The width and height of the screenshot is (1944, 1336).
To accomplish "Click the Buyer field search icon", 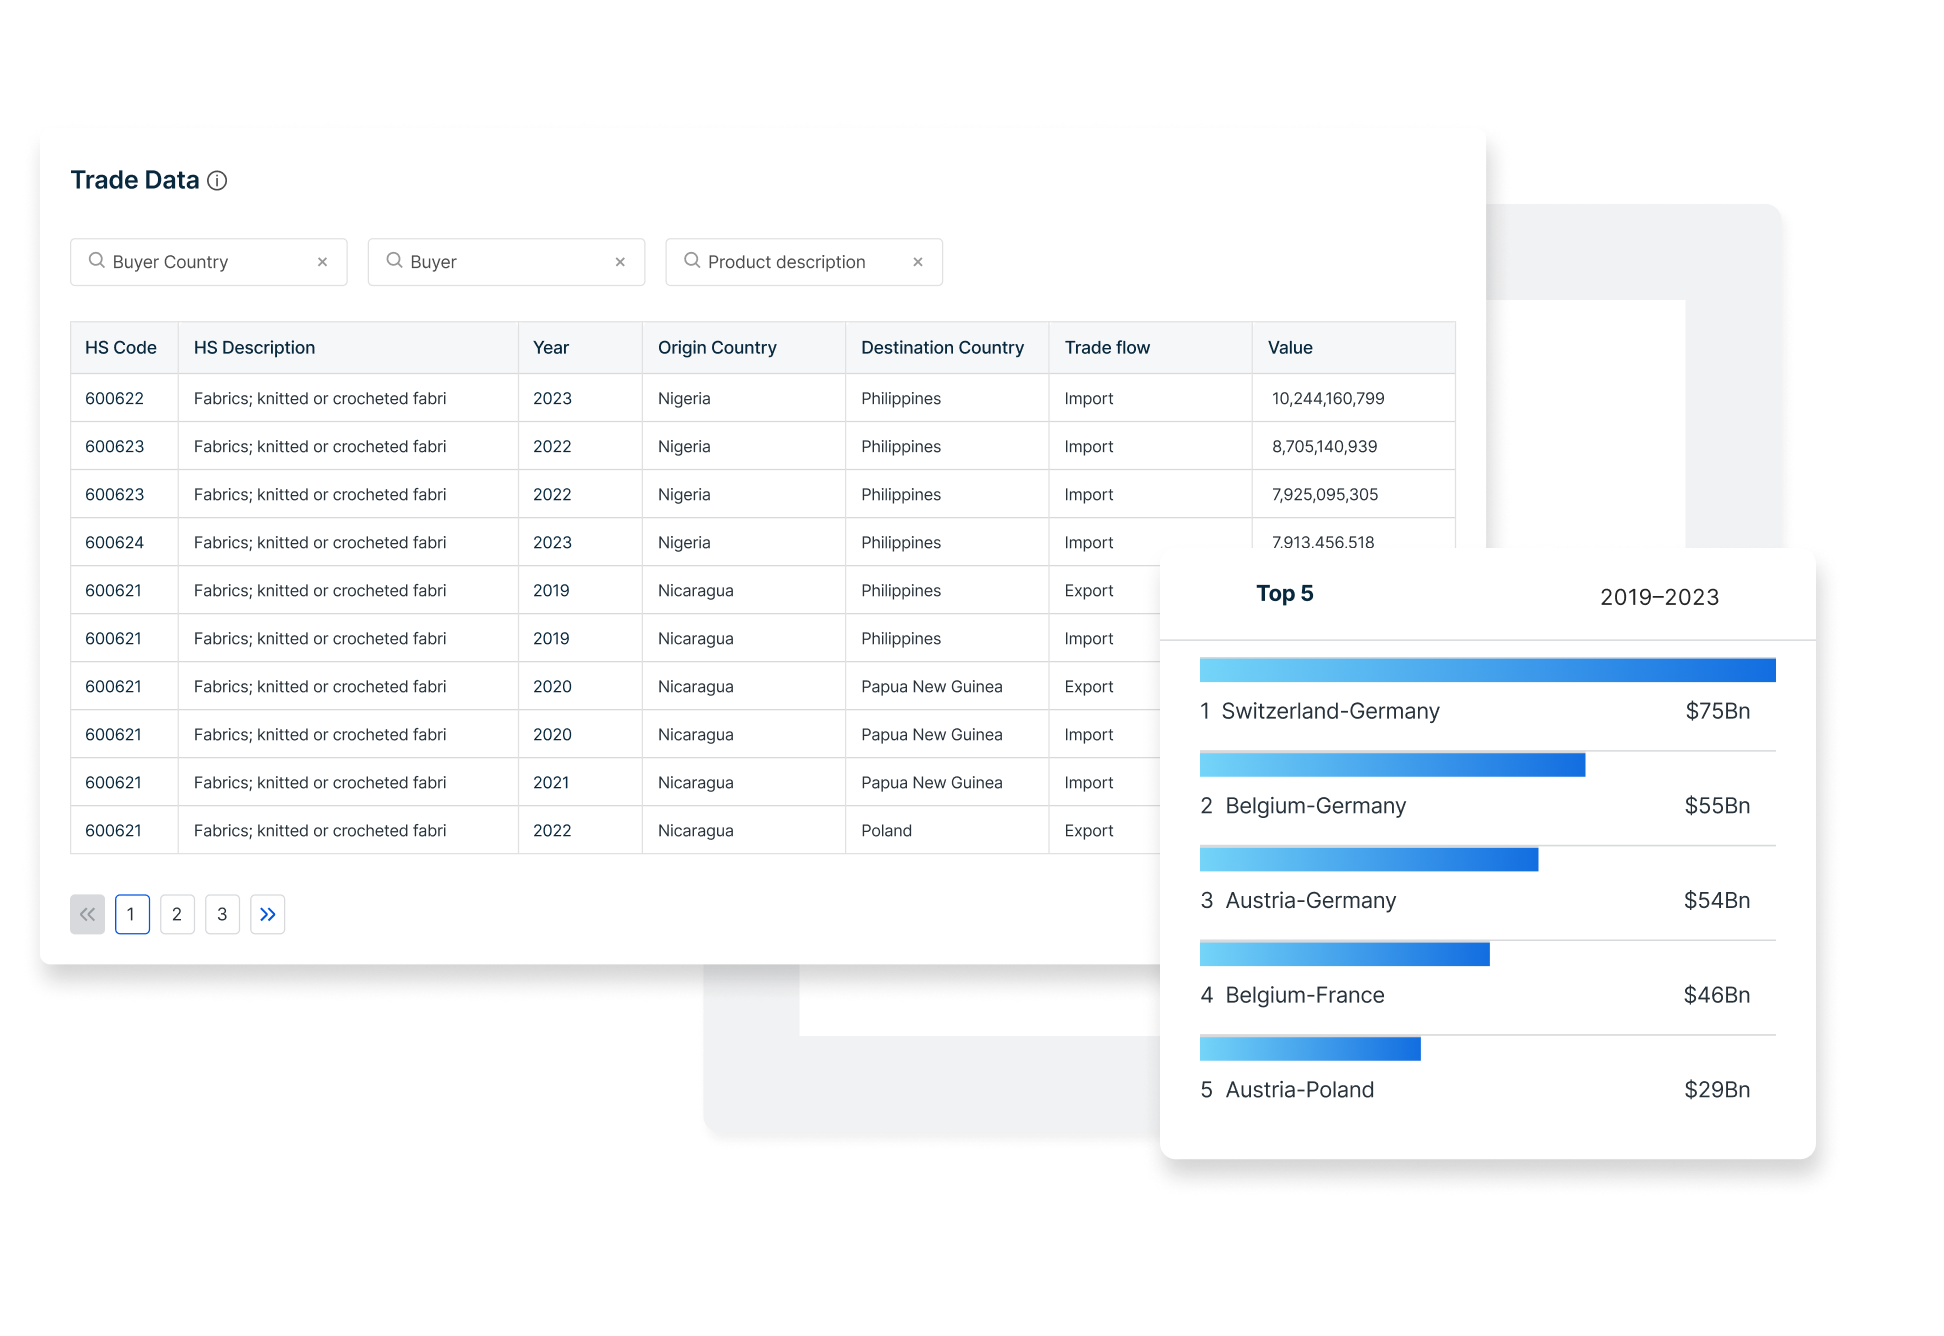I will (x=395, y=261).
